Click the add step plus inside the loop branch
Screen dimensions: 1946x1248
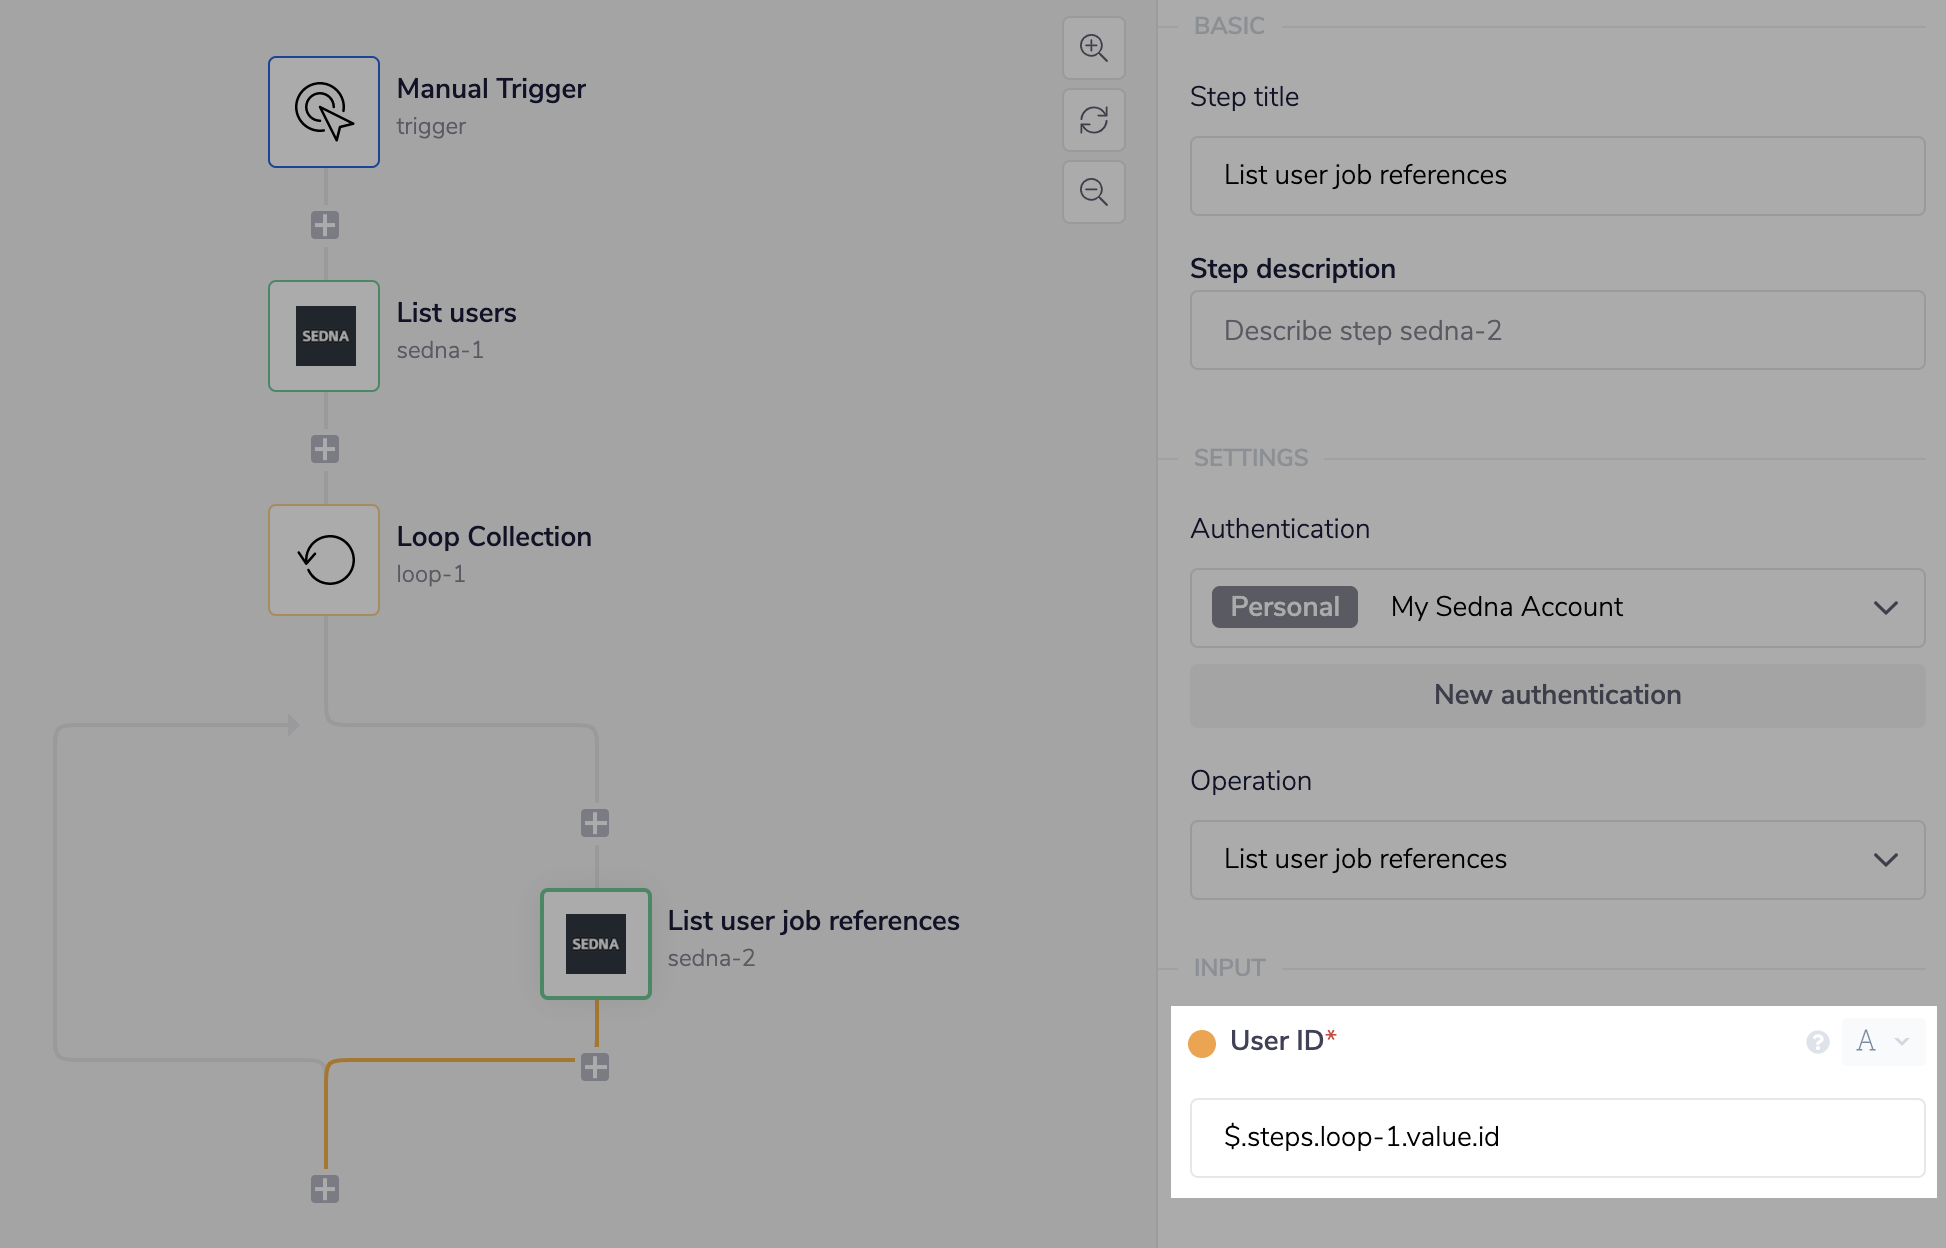pos(595,822)
